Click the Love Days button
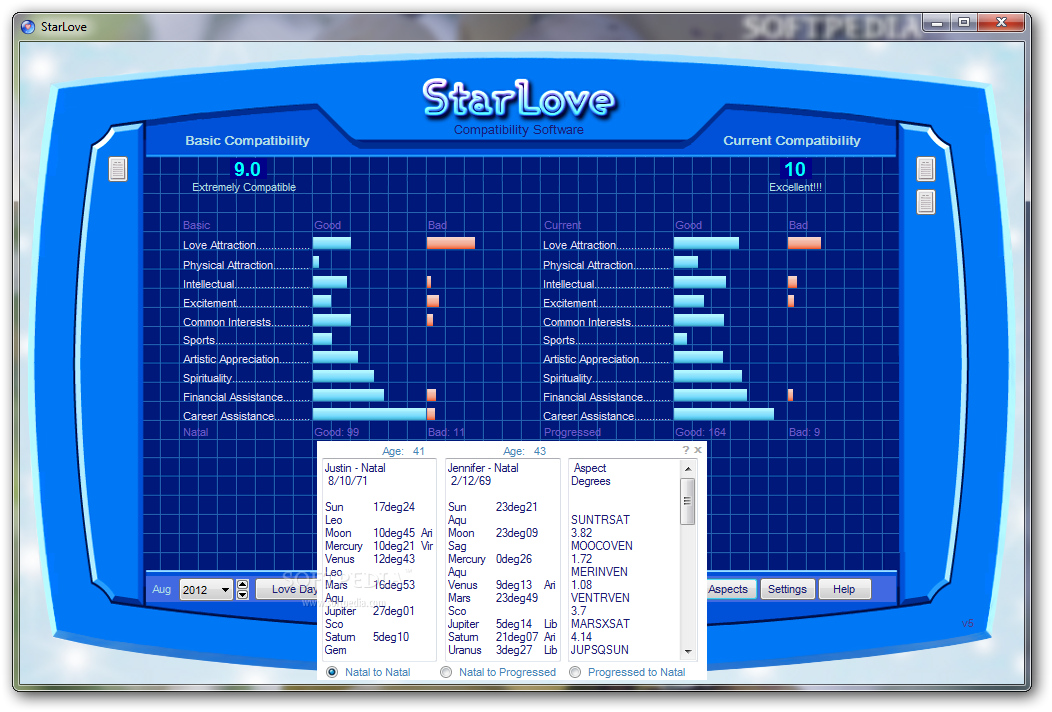 [287, 589]
